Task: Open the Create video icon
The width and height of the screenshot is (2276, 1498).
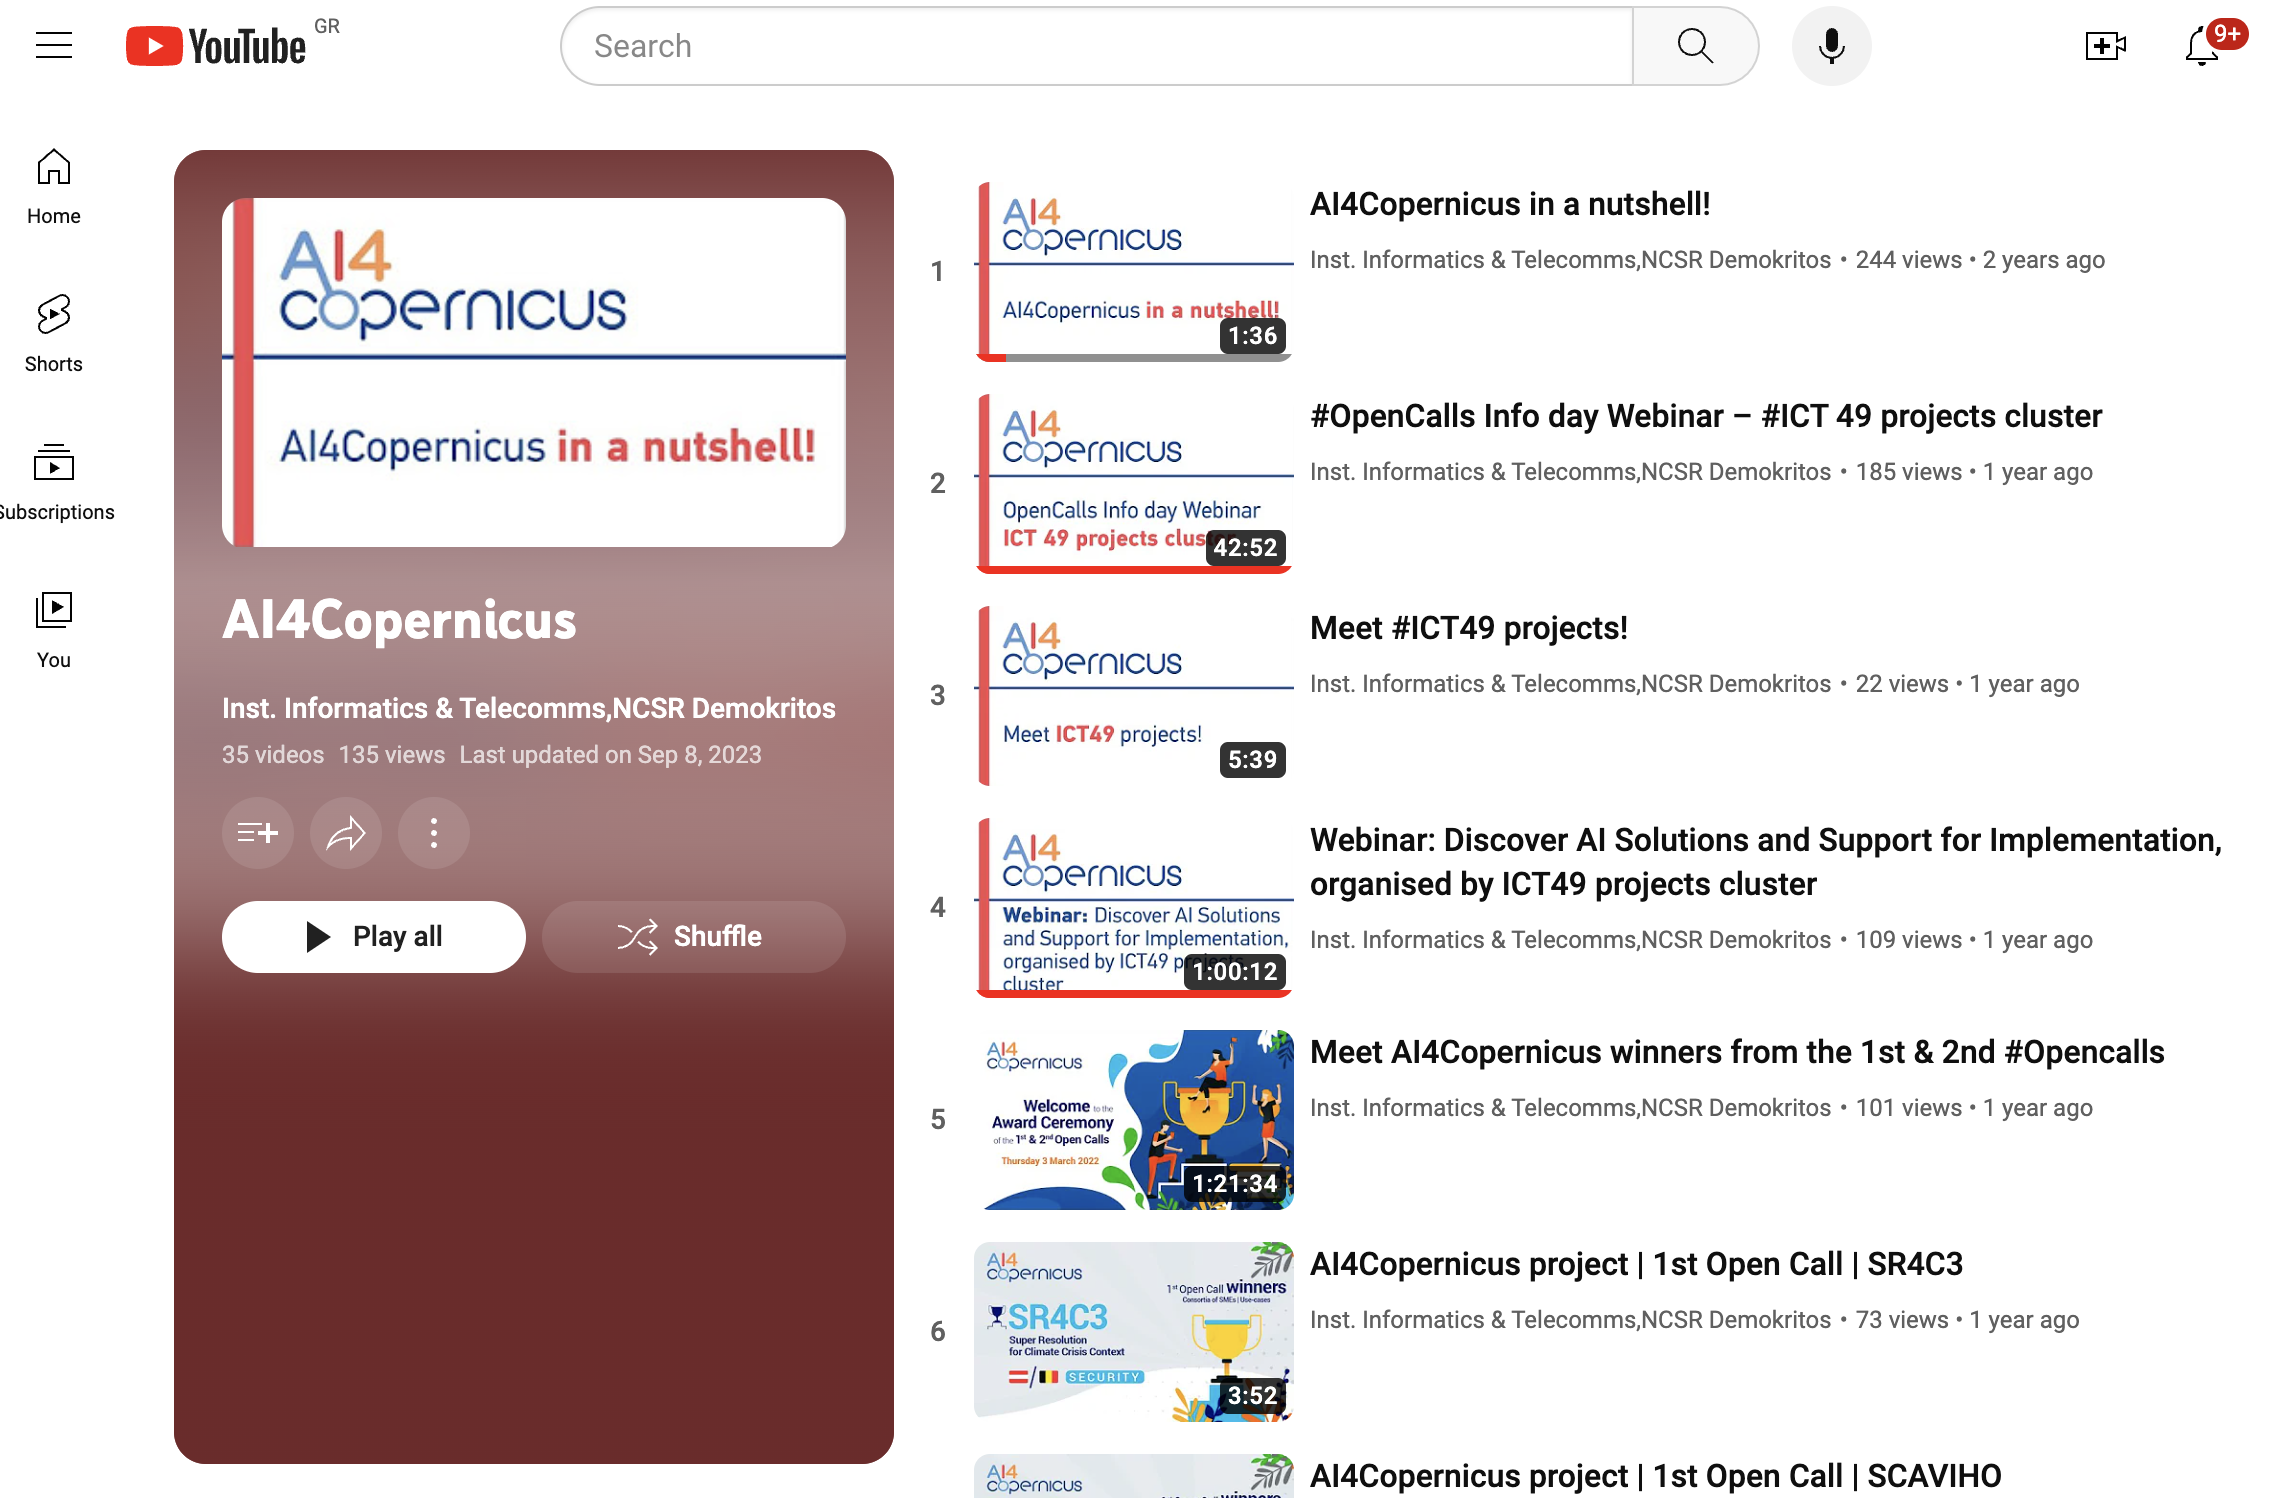Action: [2105, 46]
